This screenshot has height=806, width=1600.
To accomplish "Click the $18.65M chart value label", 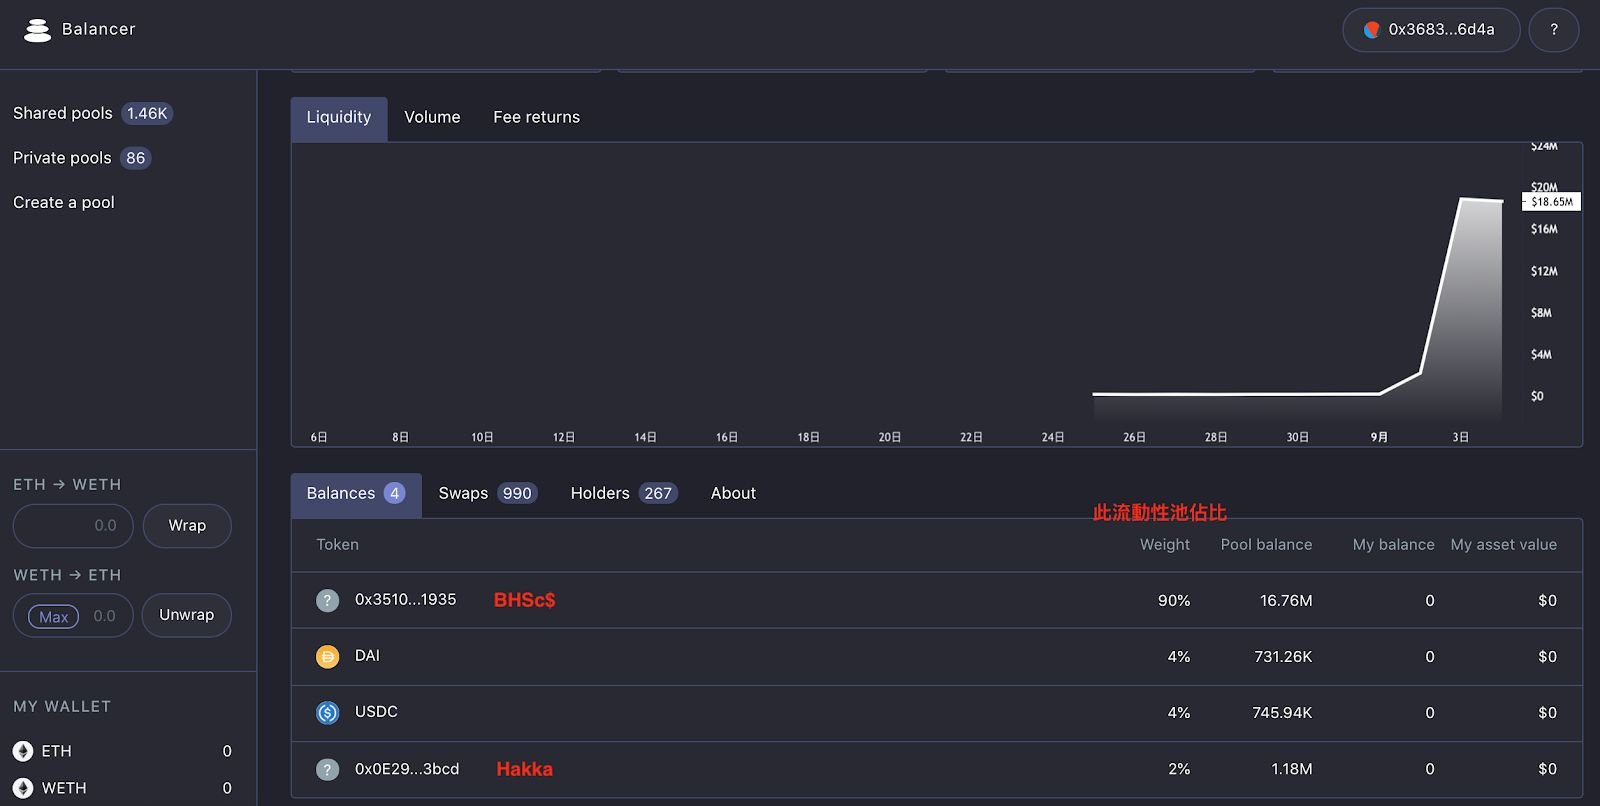I will pyautogui.click(x=1552, y=202).
